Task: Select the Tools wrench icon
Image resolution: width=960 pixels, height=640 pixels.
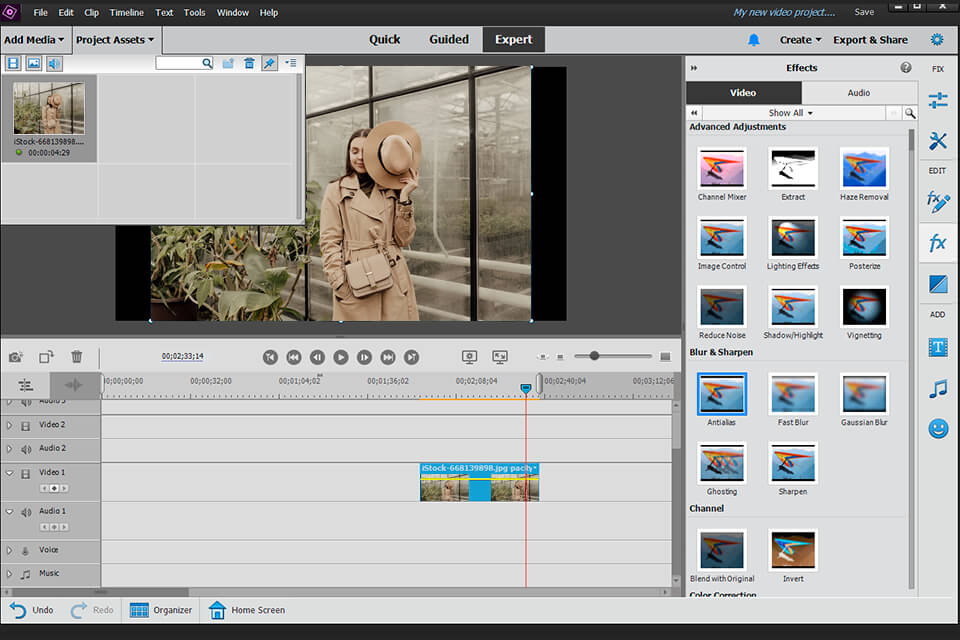Action: pyautogui.click(x=937, y=141)
